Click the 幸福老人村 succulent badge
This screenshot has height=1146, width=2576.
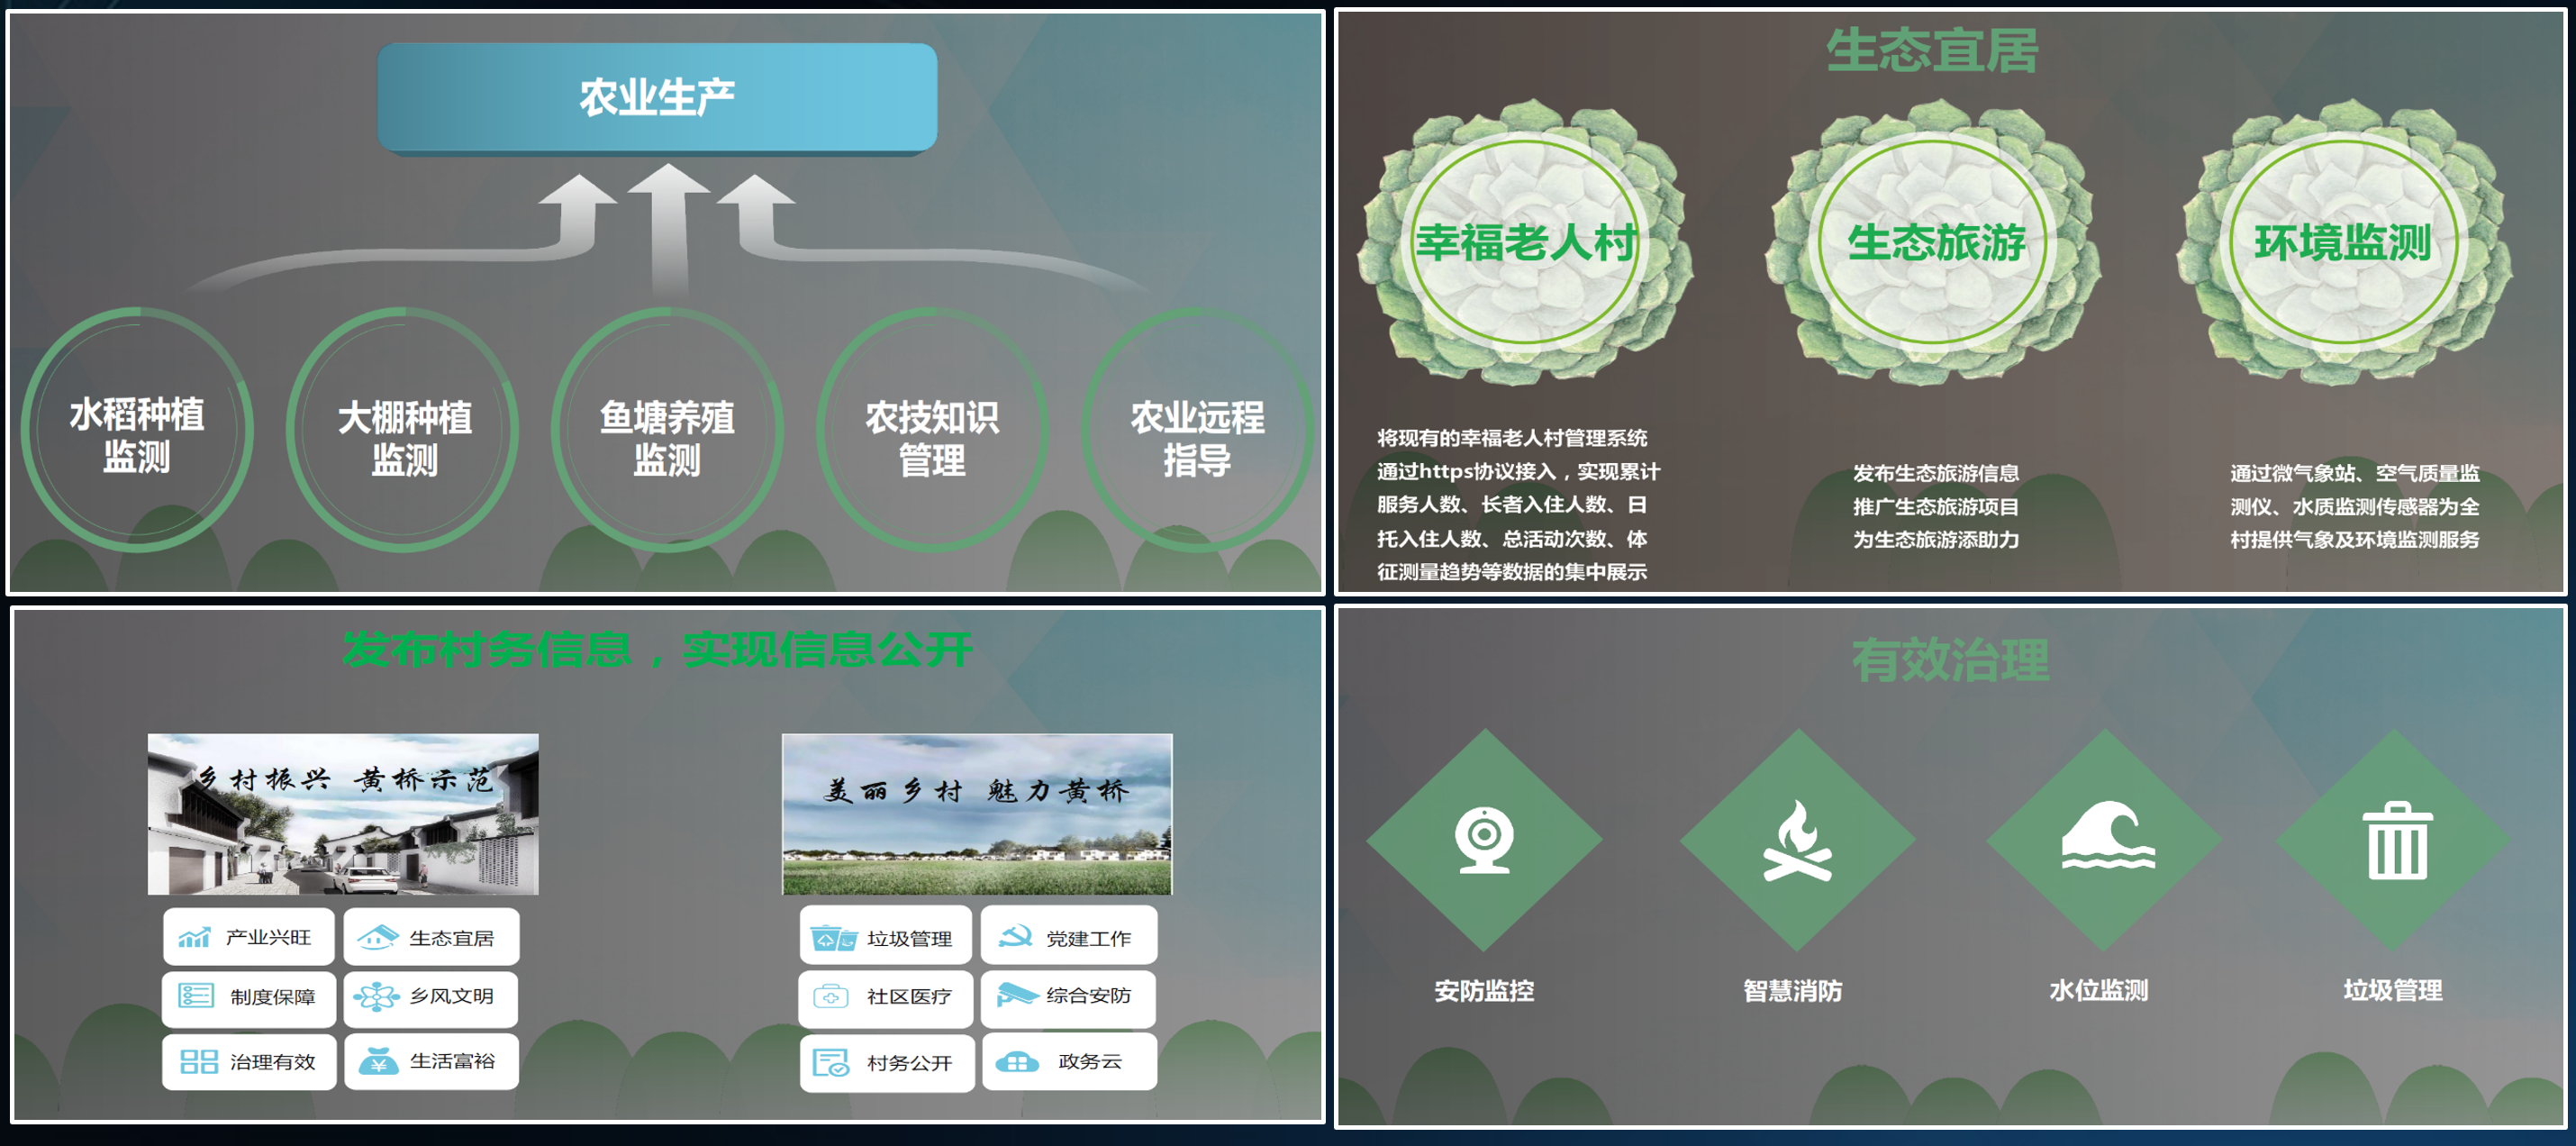click(x=1525, y=243)
